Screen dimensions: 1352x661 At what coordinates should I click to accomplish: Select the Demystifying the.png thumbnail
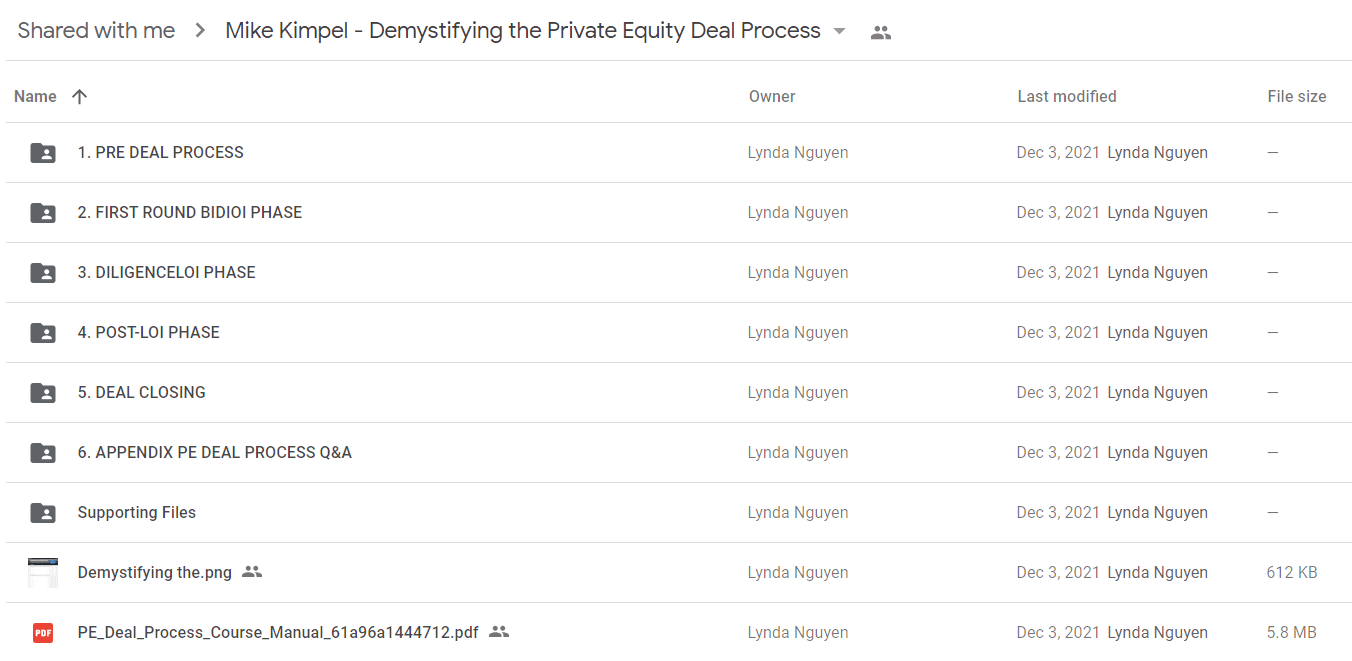click(43, 573)
